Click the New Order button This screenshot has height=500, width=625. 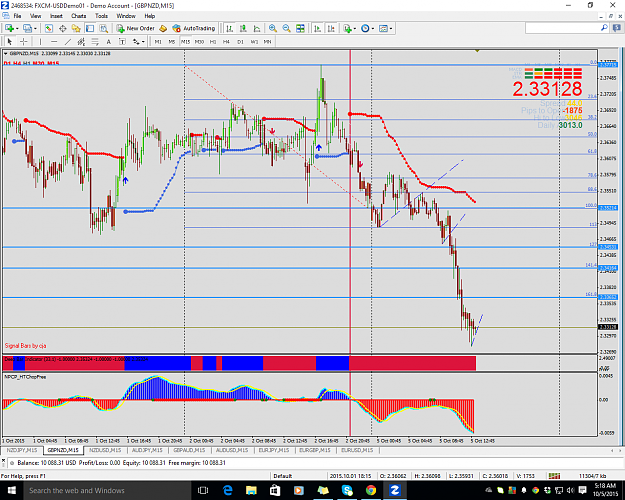click(x=136, y=28)
